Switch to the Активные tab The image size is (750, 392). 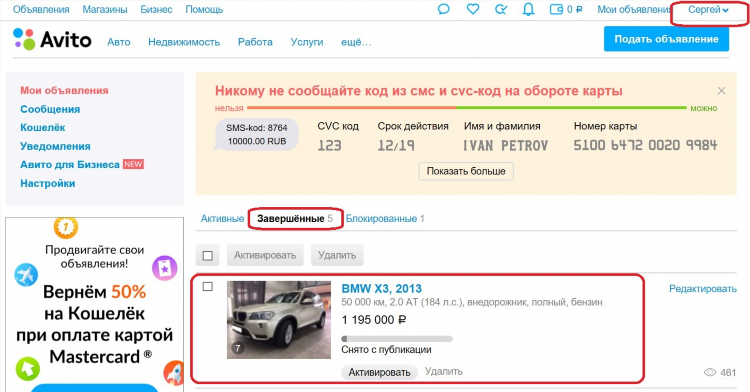(222, 218)
